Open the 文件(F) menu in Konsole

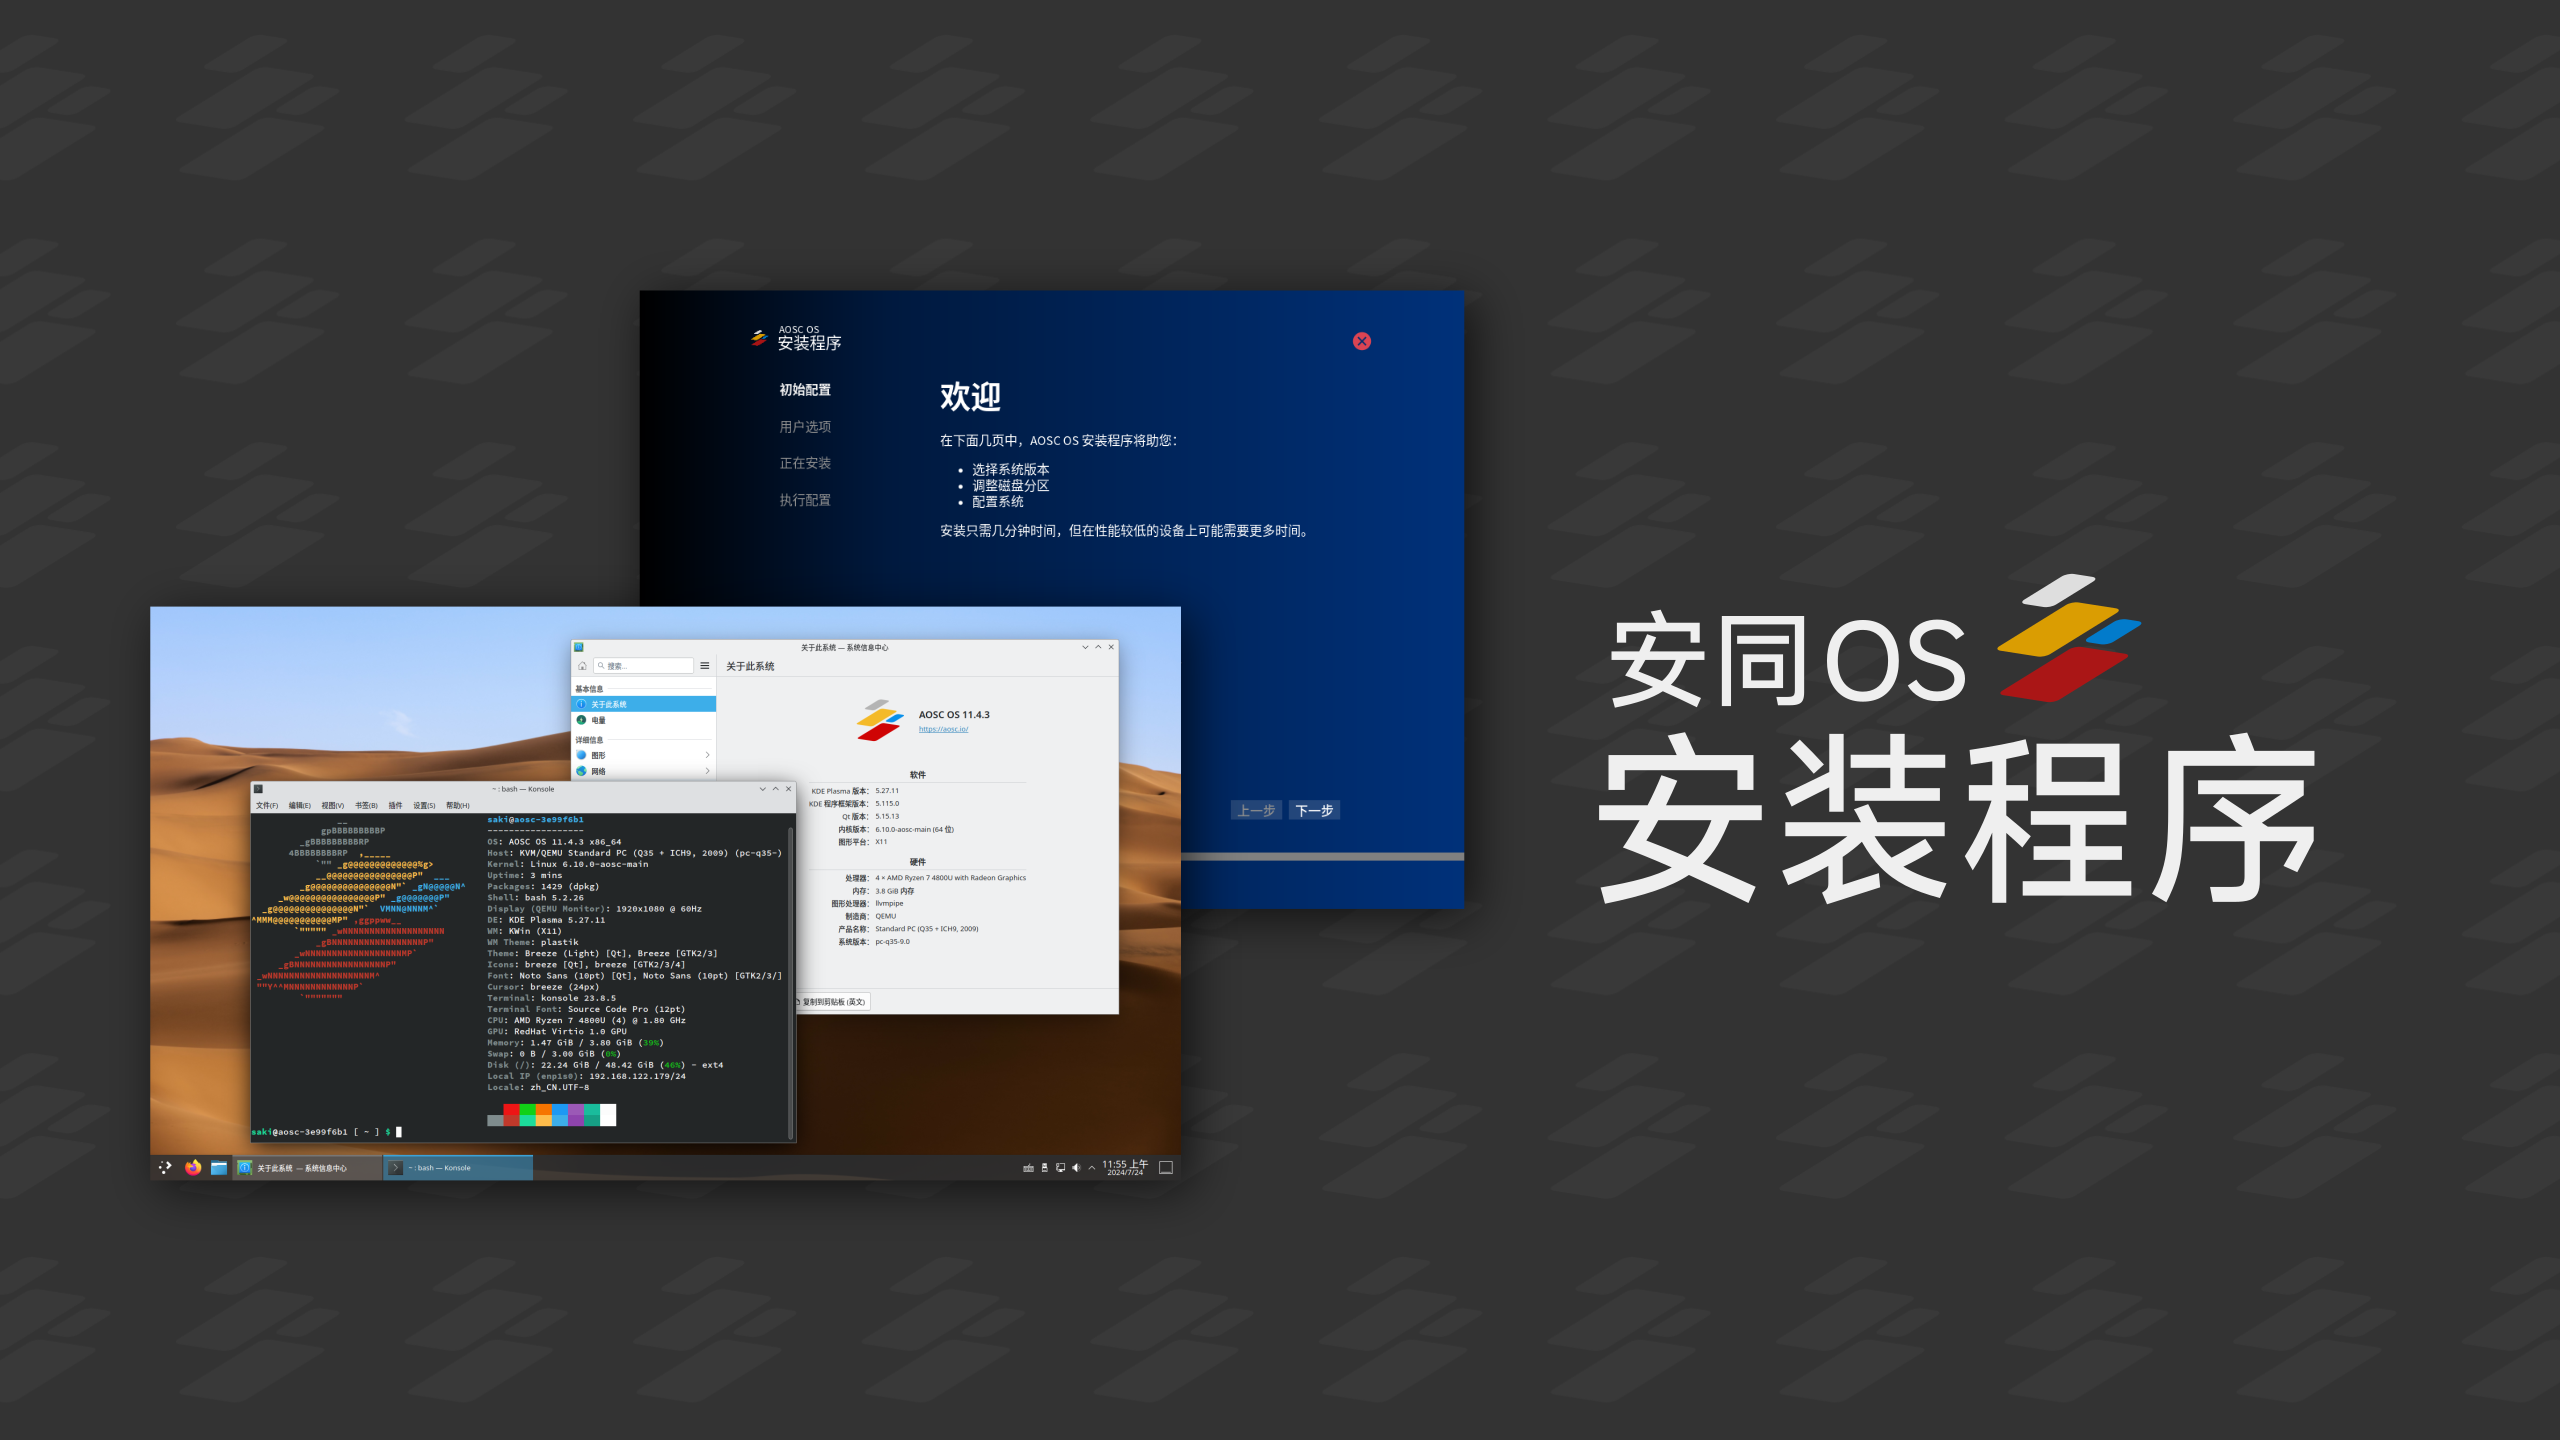point(266,805)
